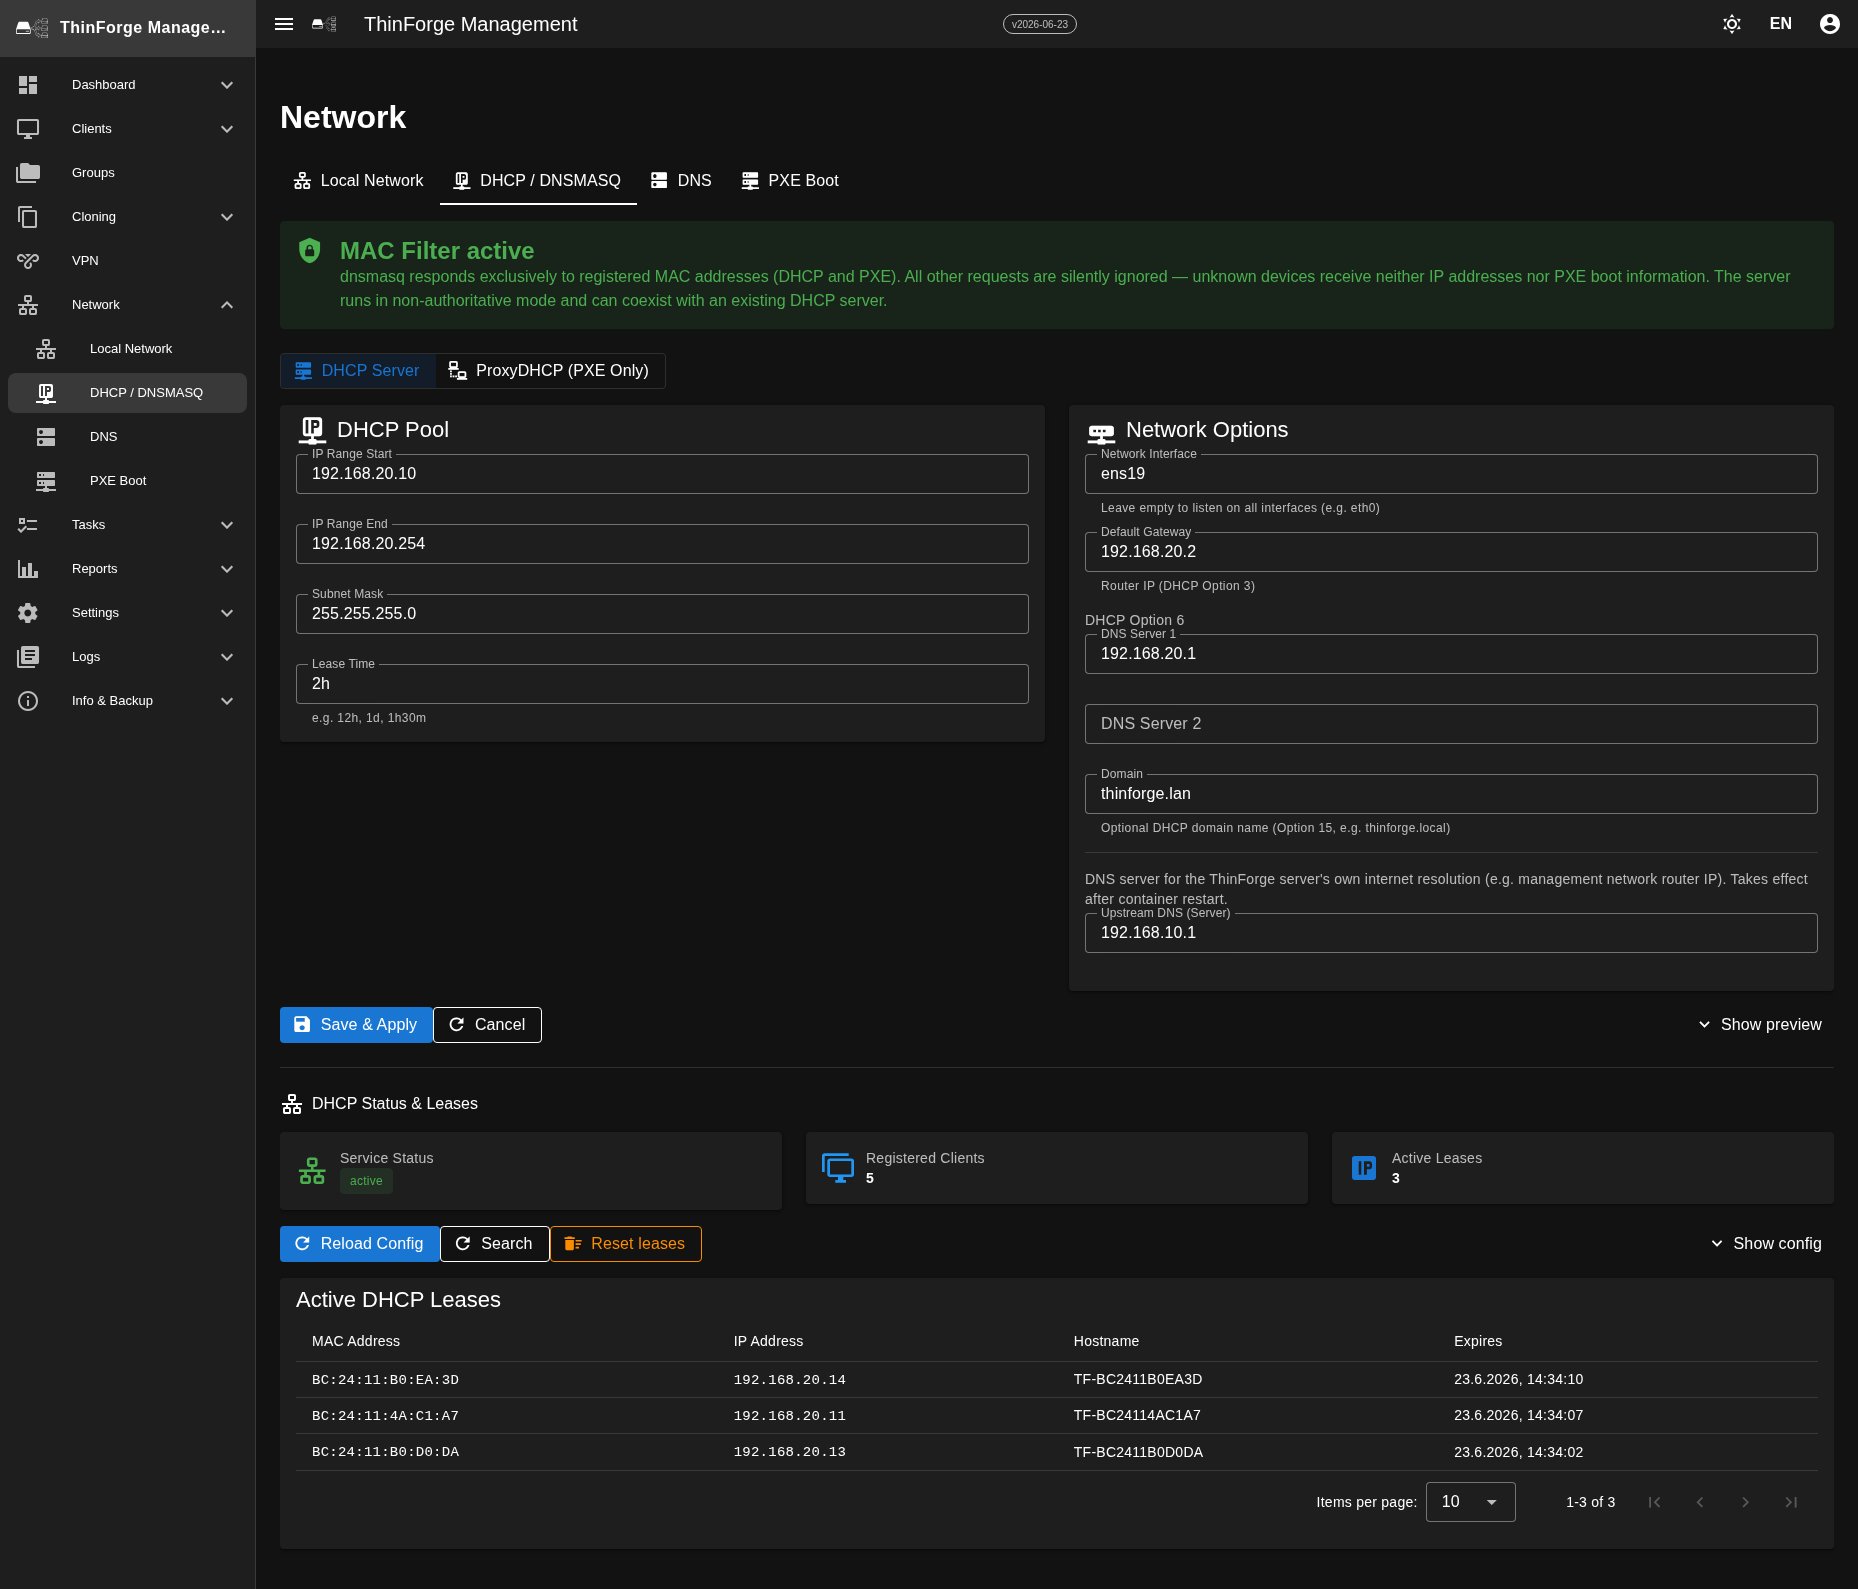Click the Domain thinforge.lan field

[1451, 794]
